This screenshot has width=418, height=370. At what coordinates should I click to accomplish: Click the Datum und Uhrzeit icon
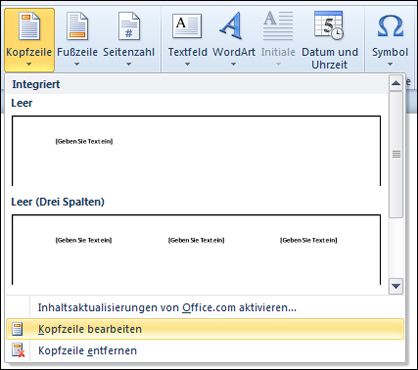click(329, 25)
